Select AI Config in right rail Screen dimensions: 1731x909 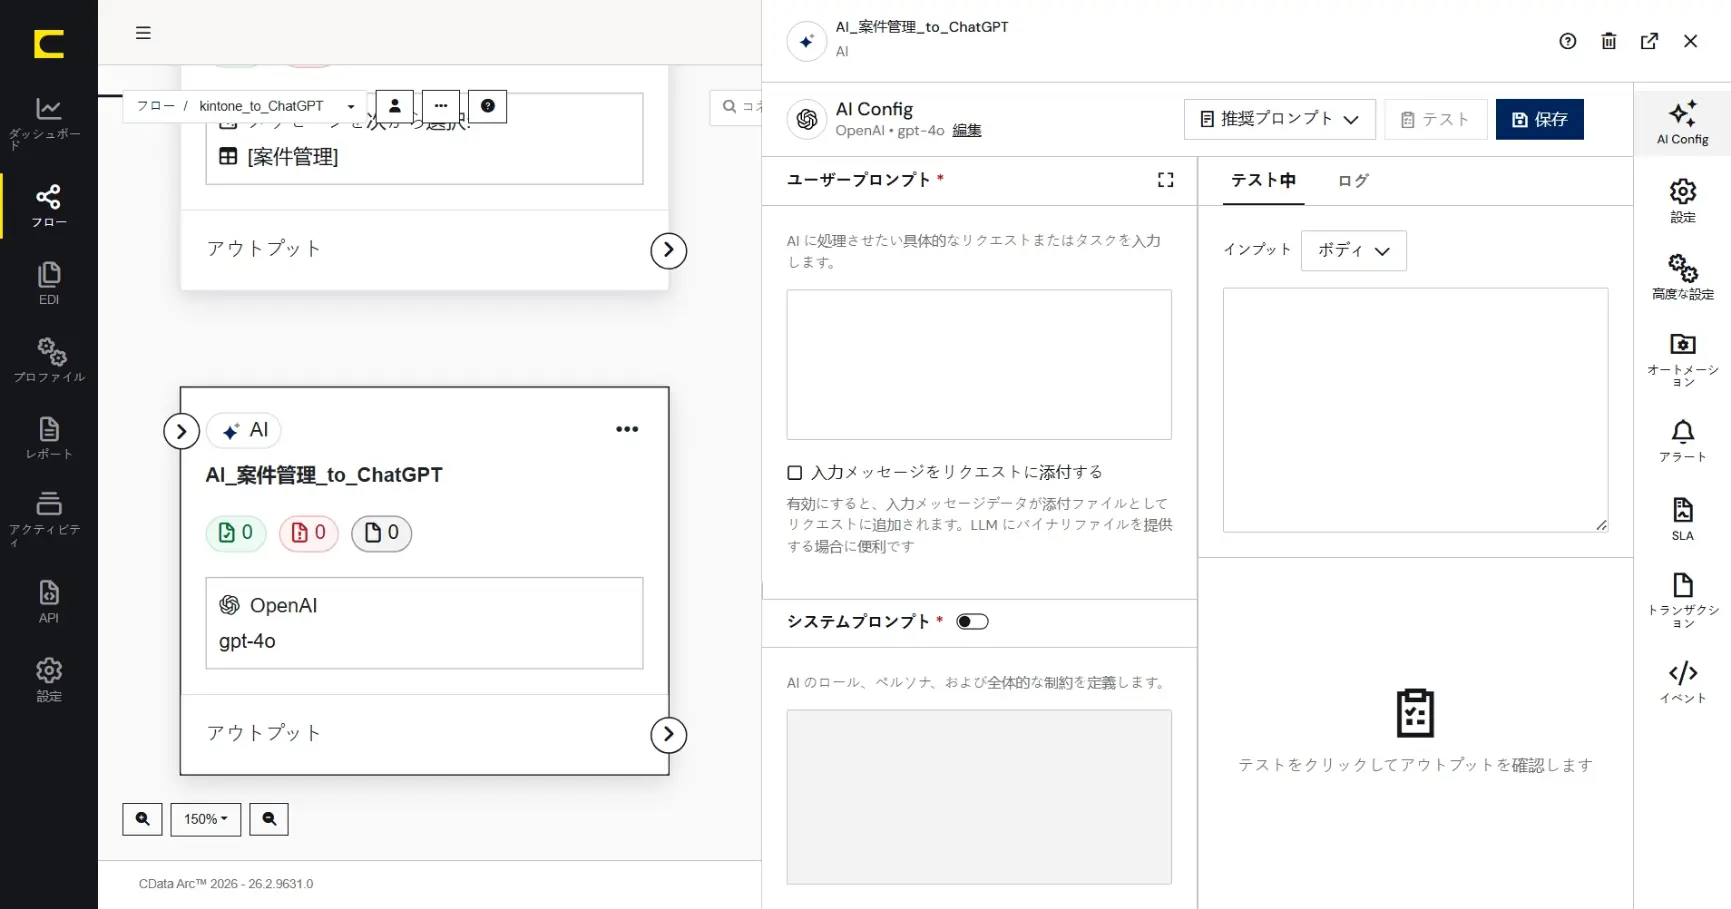pos(1683,122)
